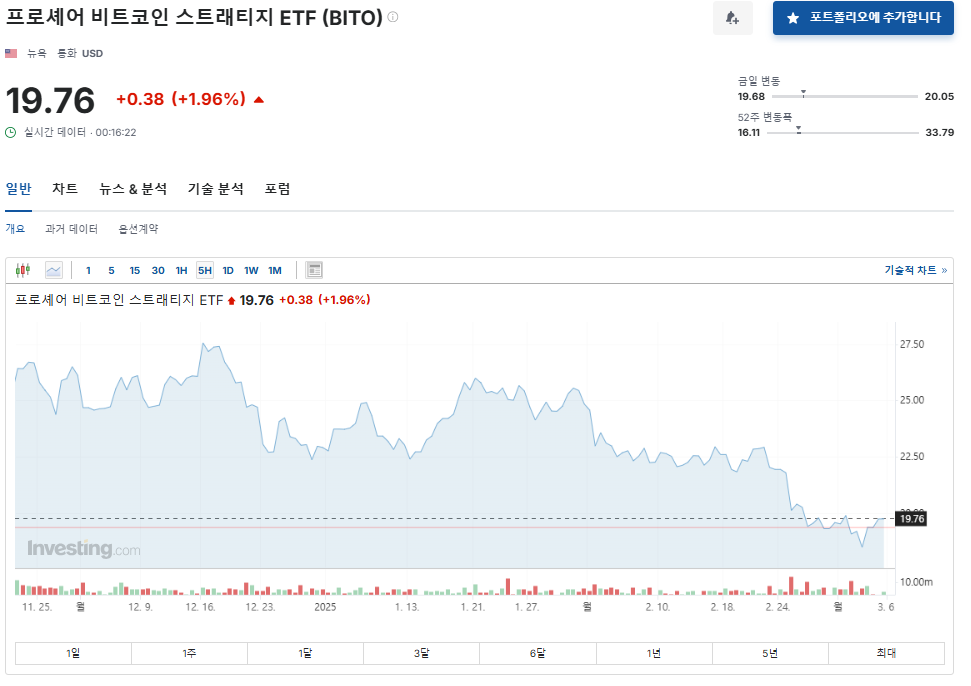Click the US flag icon near 뉴욕

(11, 53)
